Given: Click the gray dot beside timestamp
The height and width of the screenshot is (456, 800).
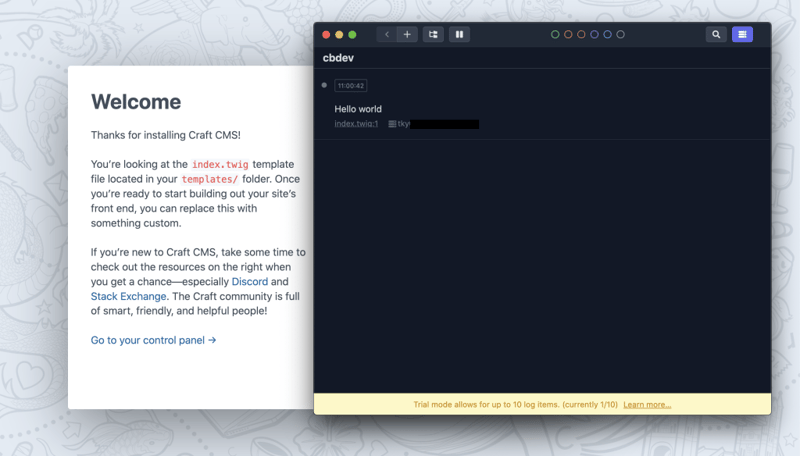Looking at the screenshot, I should click(324, 85).
